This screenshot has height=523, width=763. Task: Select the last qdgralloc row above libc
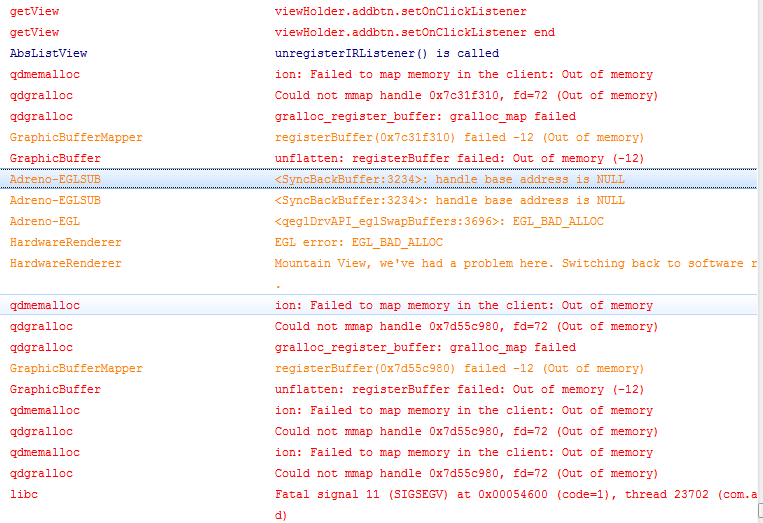466,473
